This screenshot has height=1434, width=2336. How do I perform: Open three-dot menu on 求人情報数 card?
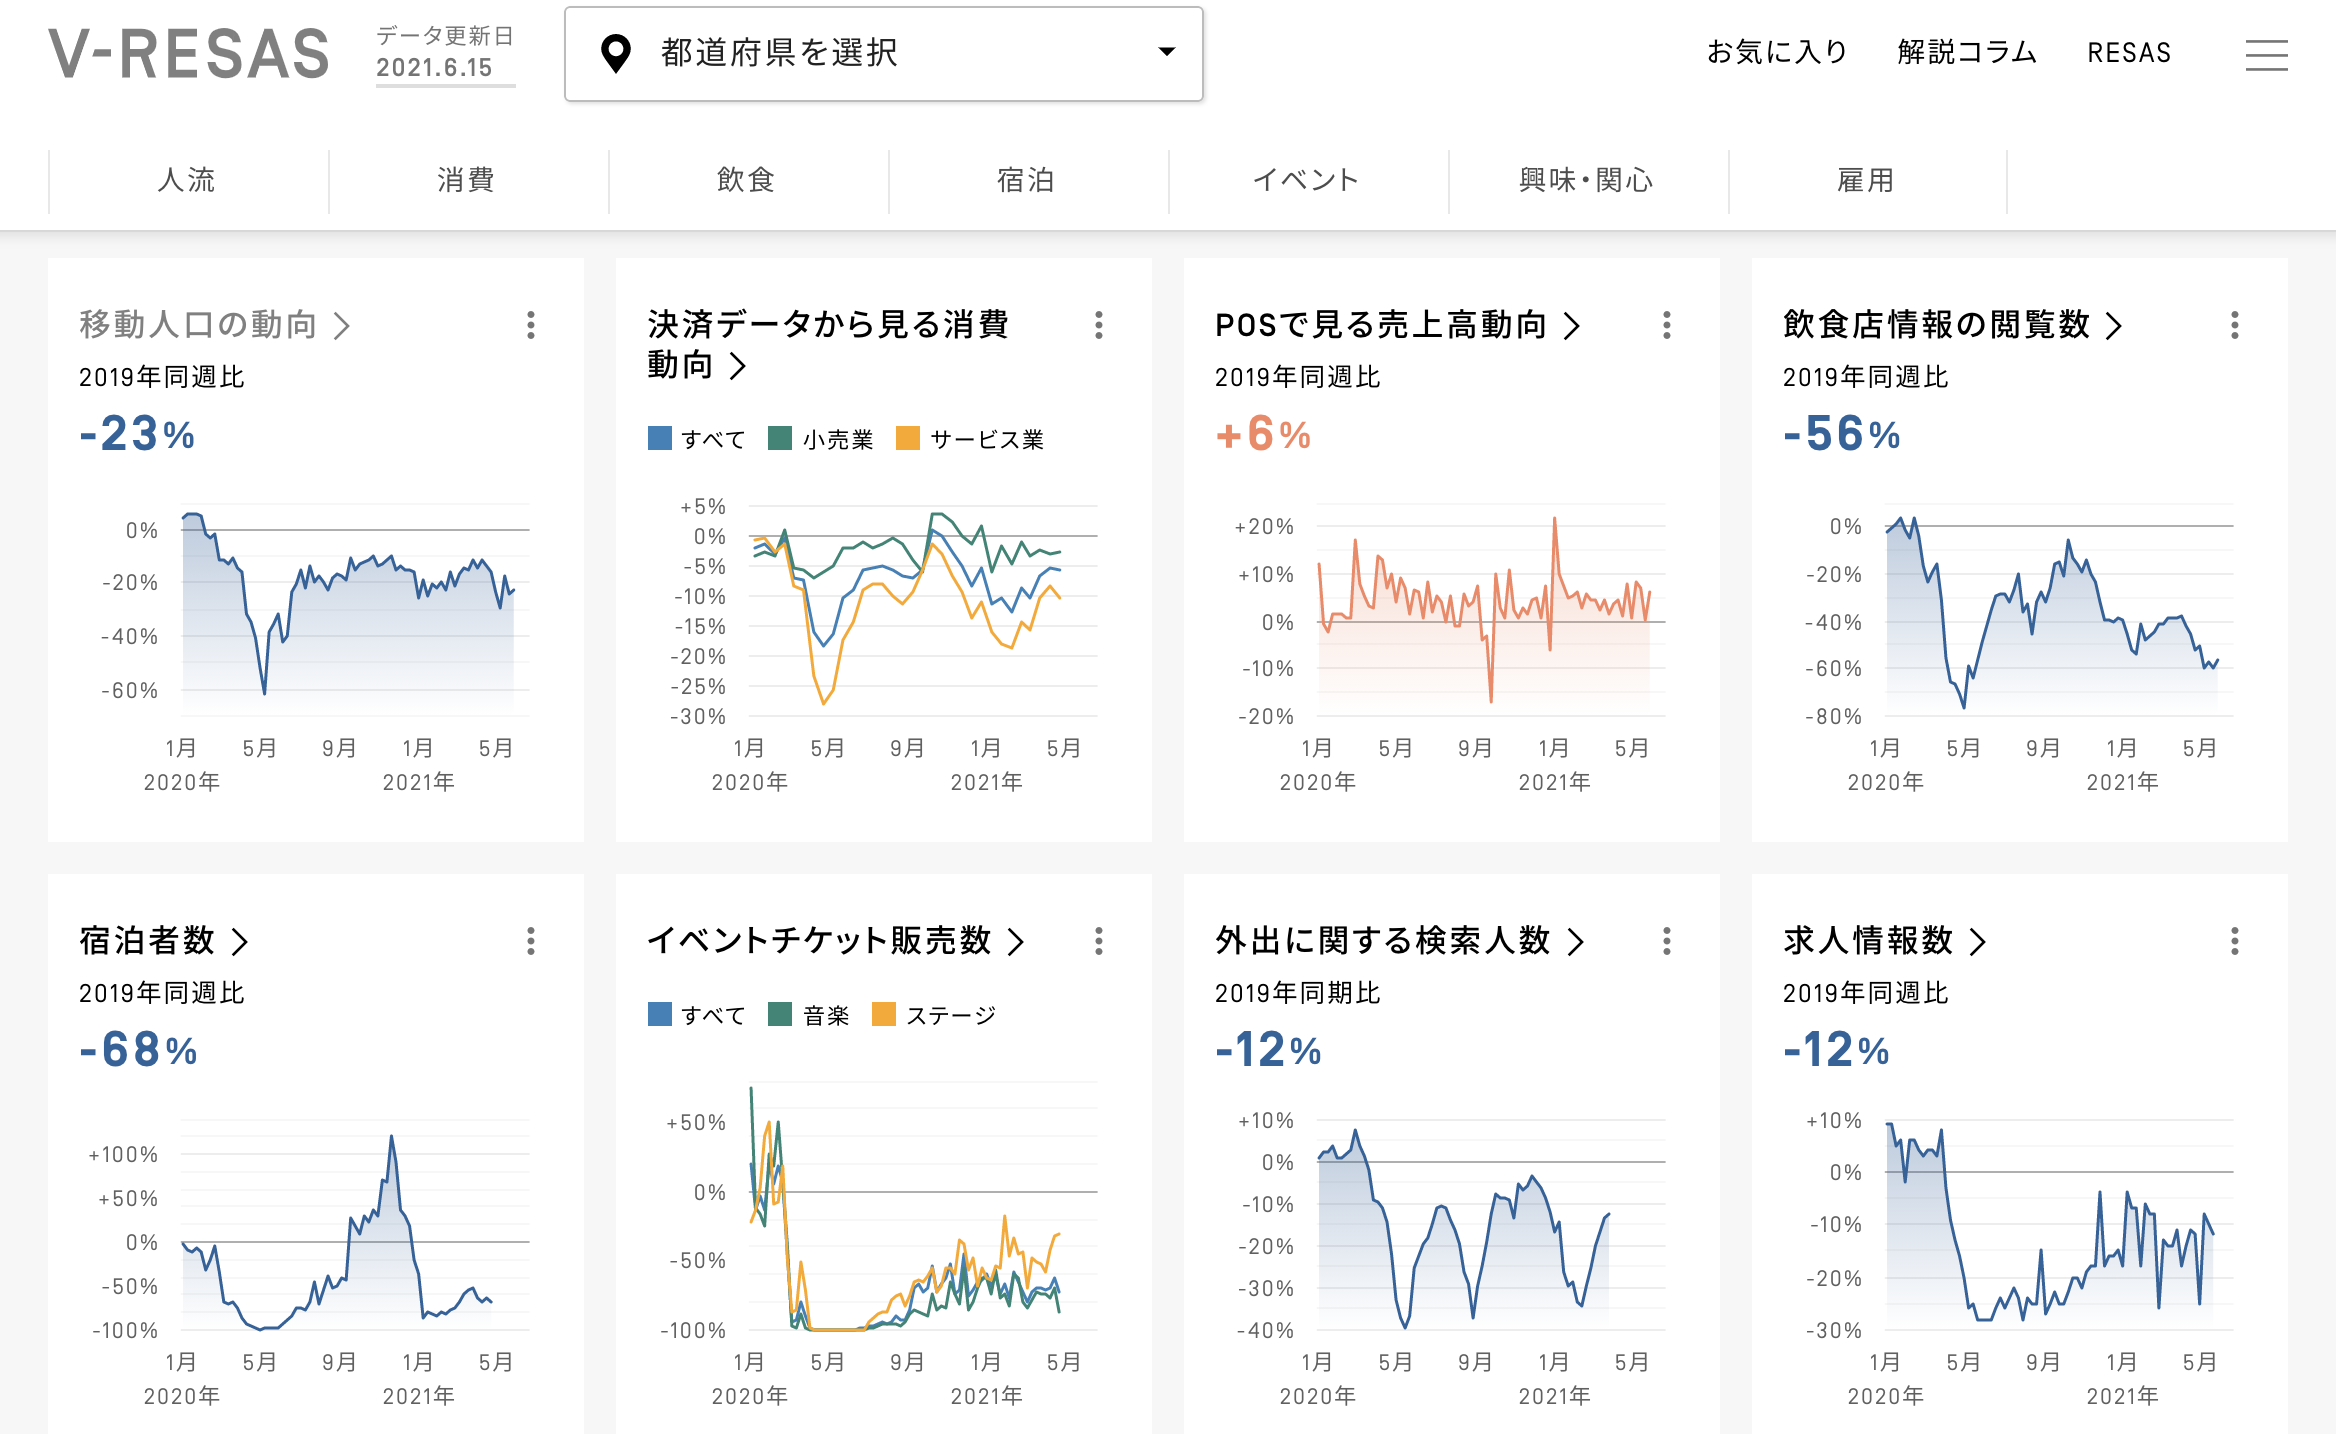pos(2234,941)
